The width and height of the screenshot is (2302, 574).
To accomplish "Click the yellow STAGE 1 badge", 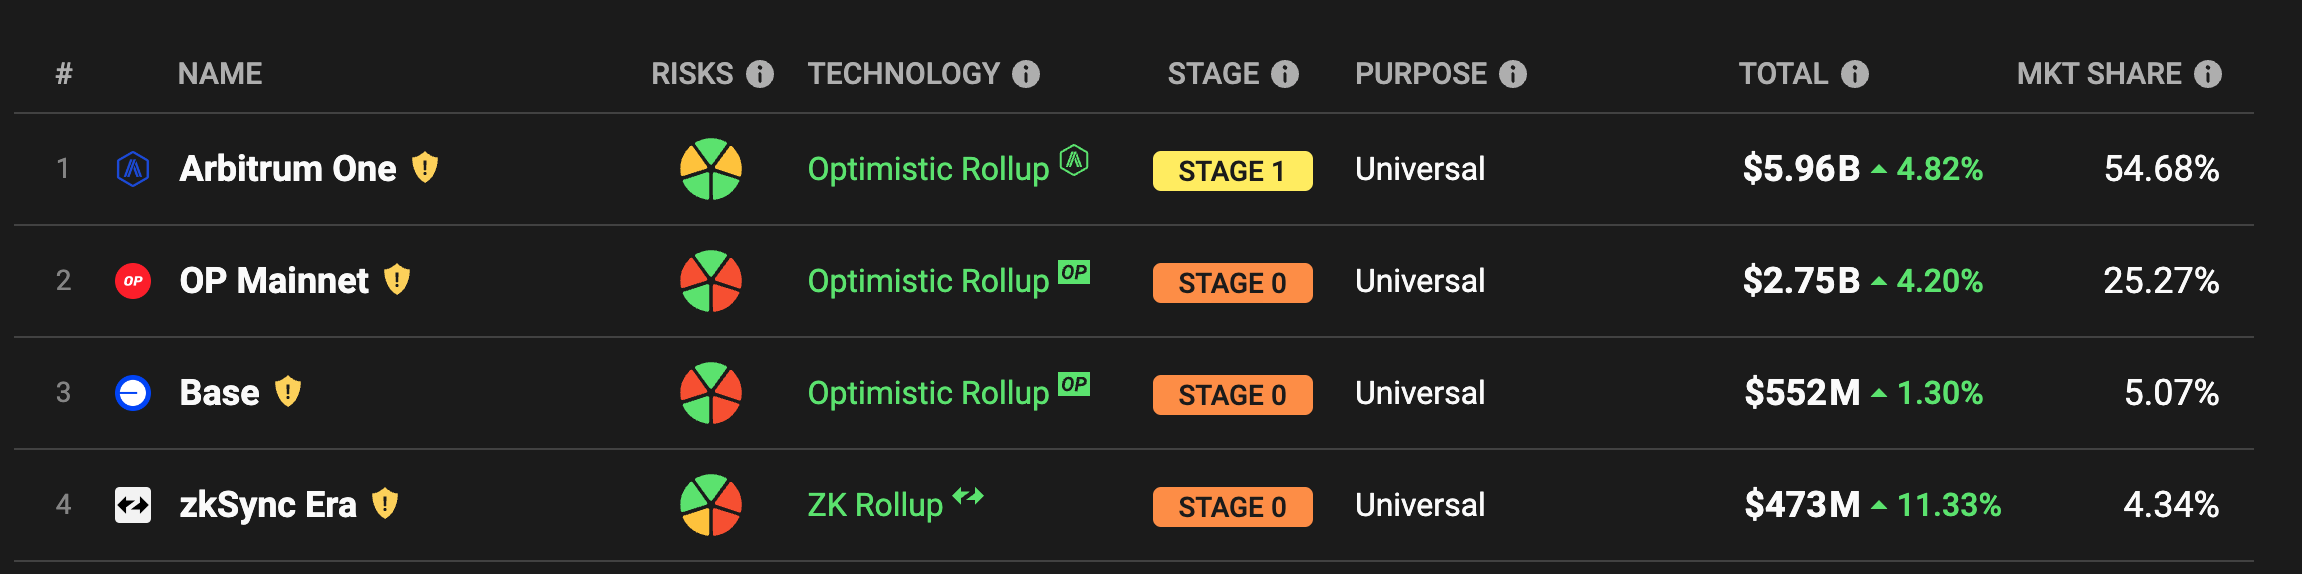I will [x=1232, y=171].
